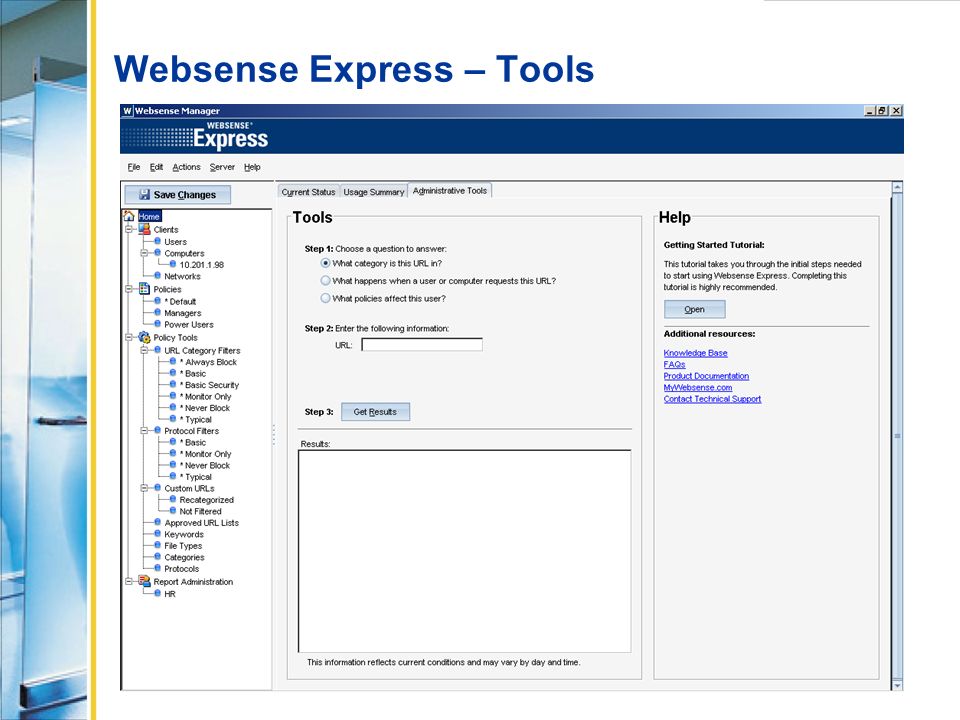Collapse the Computers tree node

point(144,253)
